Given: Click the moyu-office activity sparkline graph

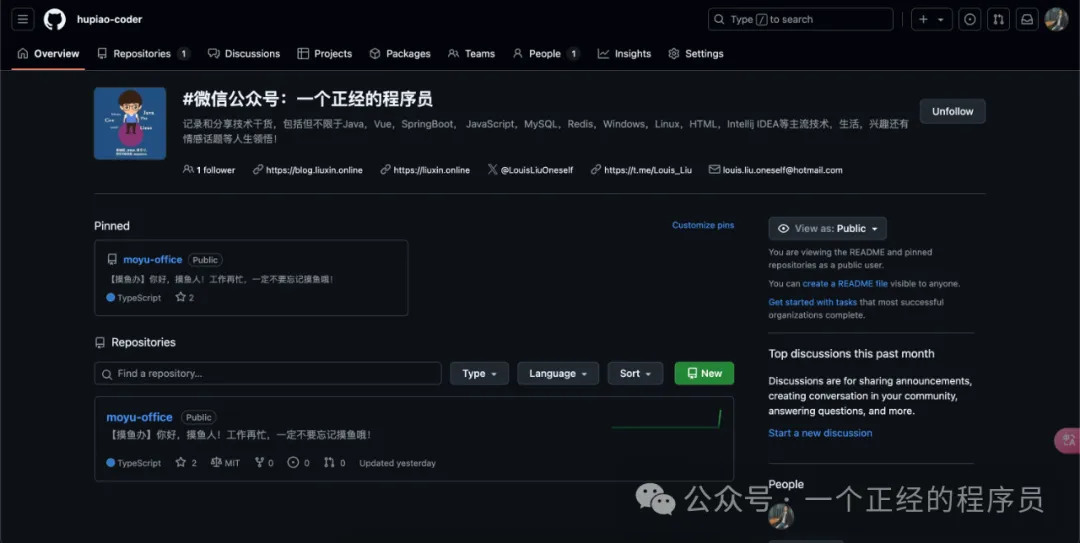Looking at the screenshot, I should pyautogui.click(x=666, y=419).
